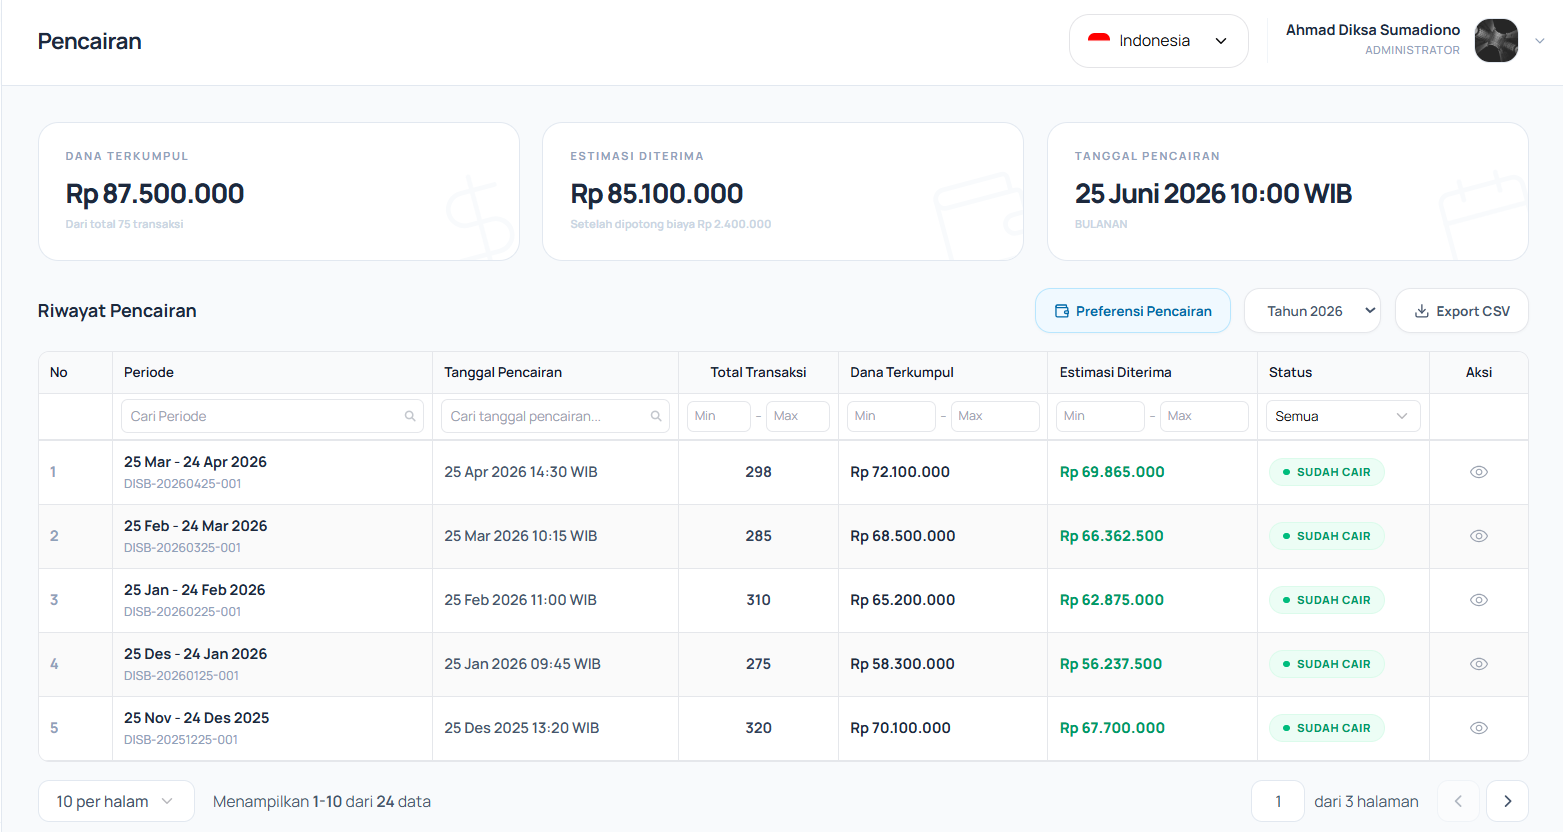Click the Export CSV button
The width and height of the screenshot is (1563, 832).
click(x=1461, y=311)
